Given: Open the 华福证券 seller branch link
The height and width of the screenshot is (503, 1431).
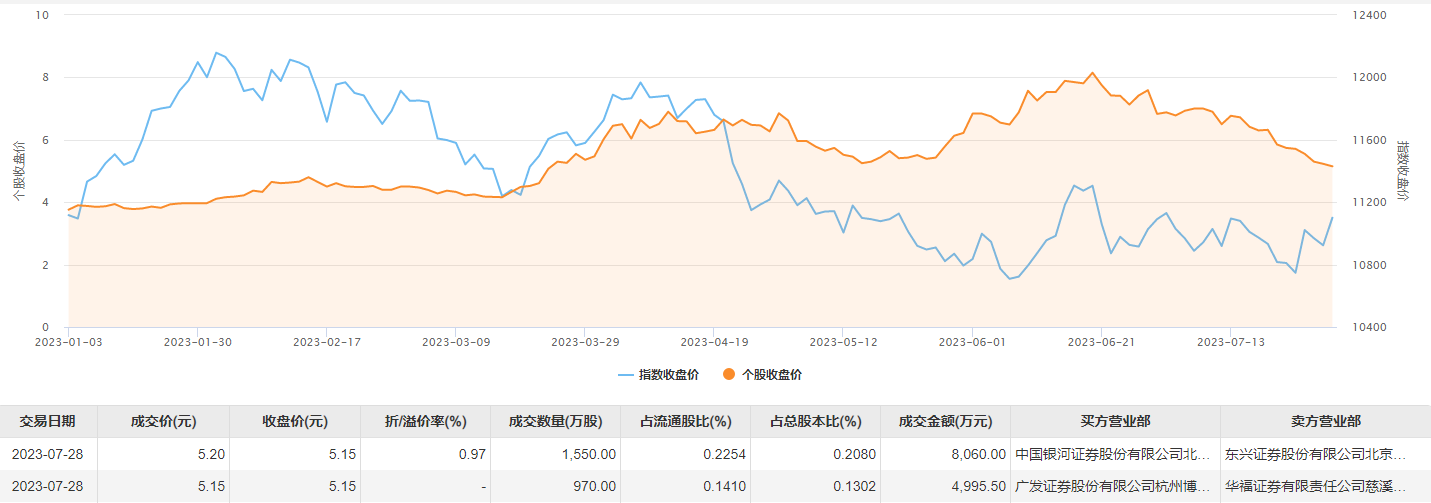Looking at the screenshot, I should (1315, 487).
